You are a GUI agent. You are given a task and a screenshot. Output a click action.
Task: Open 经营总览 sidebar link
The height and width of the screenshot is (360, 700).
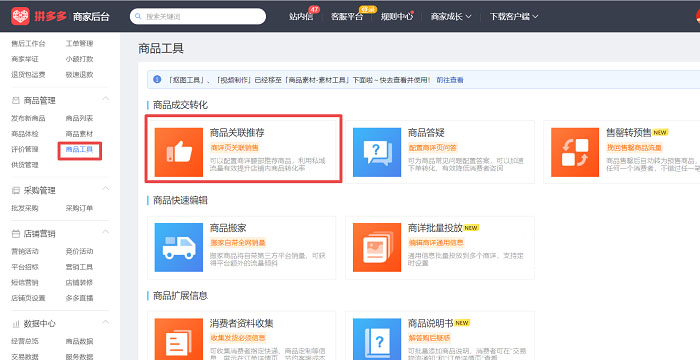coord(25,341)
